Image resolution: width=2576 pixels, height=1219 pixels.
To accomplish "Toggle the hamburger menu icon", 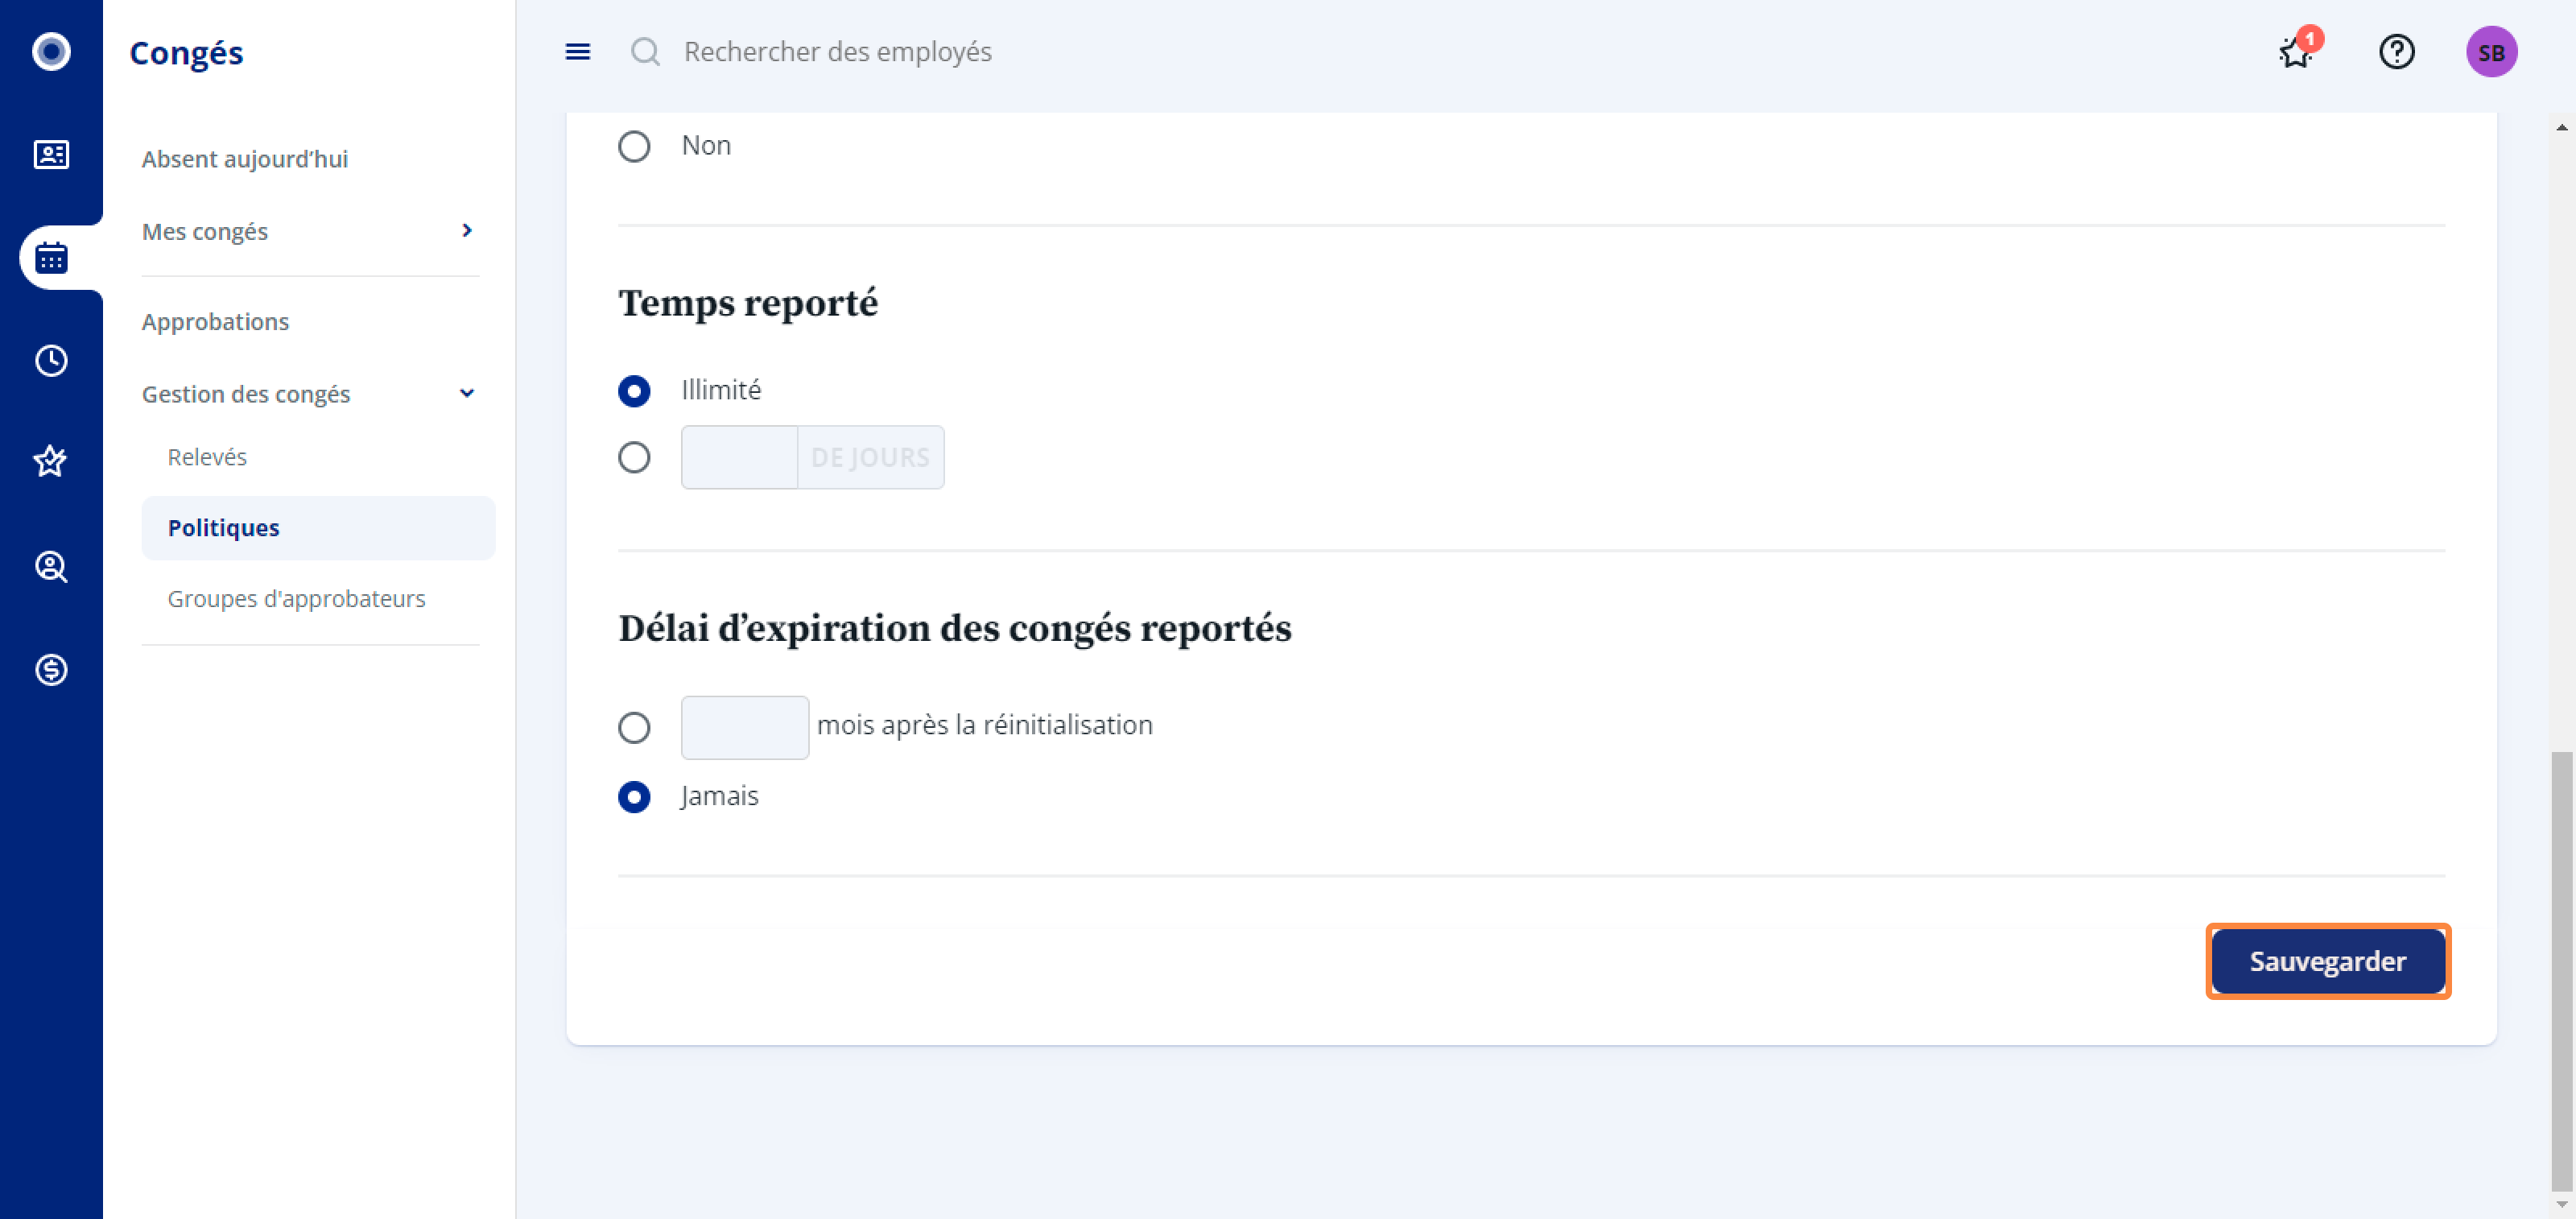I will 578,51.
